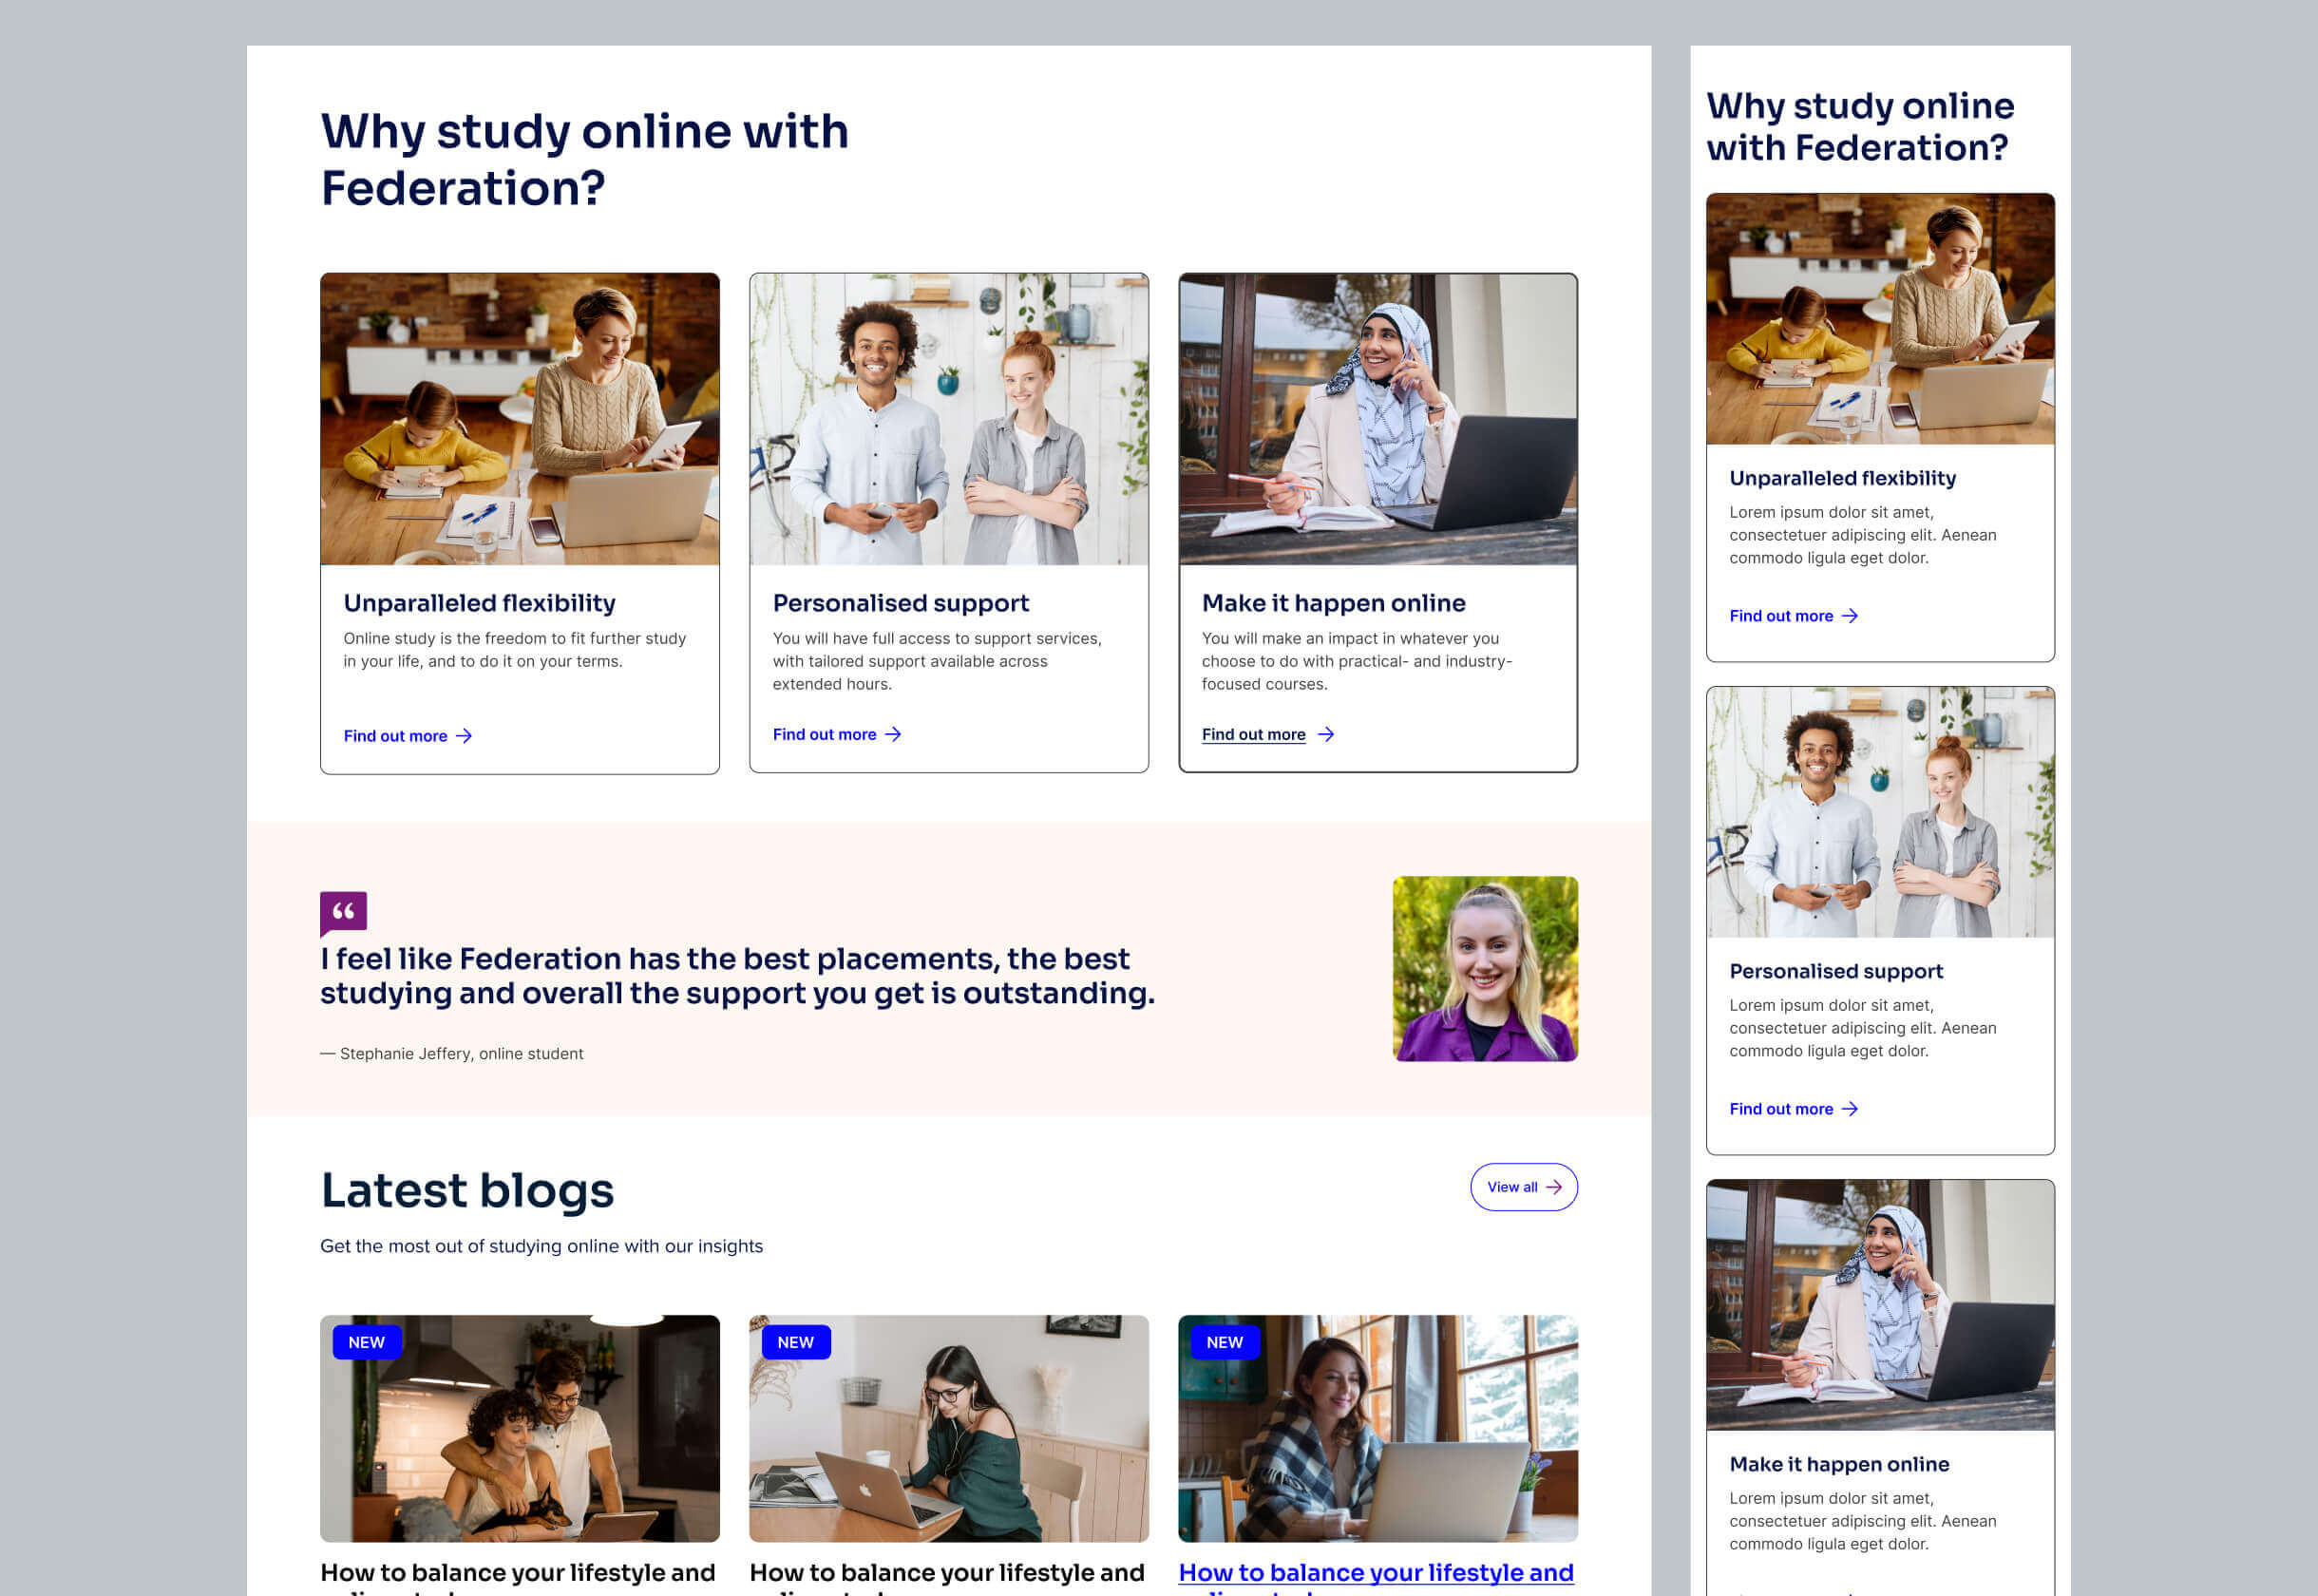
Task: Open second blog title How to balance your lifestyle
Action: (947, 1577)
